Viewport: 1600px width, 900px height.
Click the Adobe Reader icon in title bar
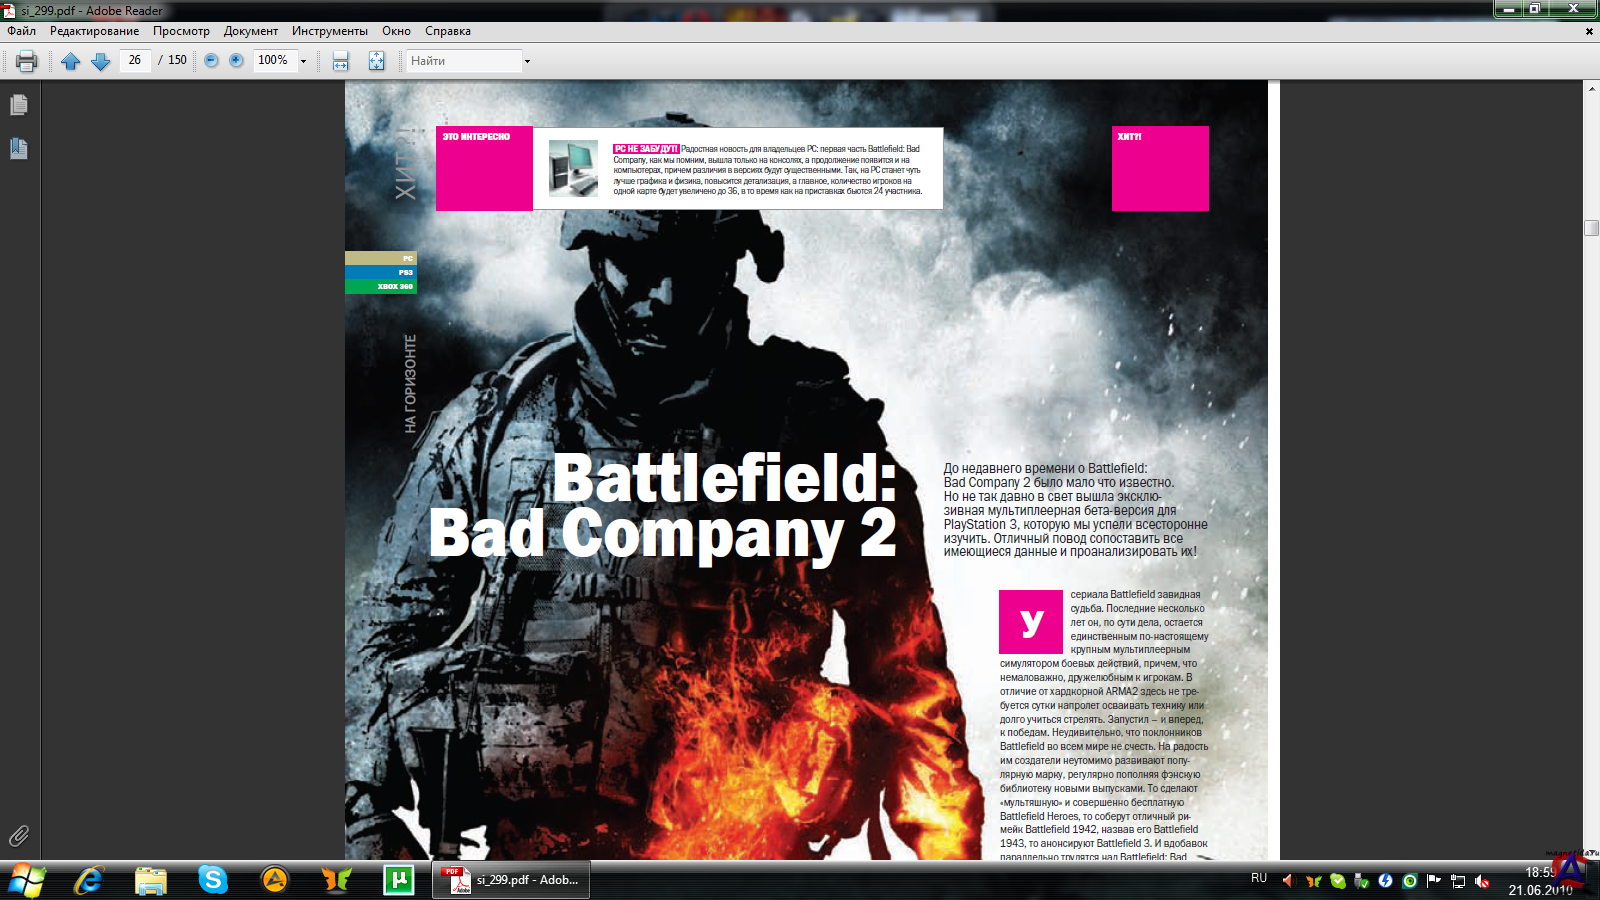9,10
